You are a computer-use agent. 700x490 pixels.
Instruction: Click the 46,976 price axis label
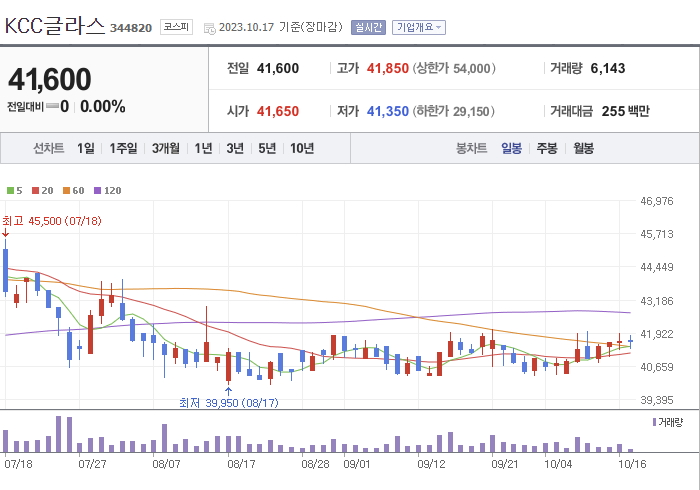coord(657,201)
